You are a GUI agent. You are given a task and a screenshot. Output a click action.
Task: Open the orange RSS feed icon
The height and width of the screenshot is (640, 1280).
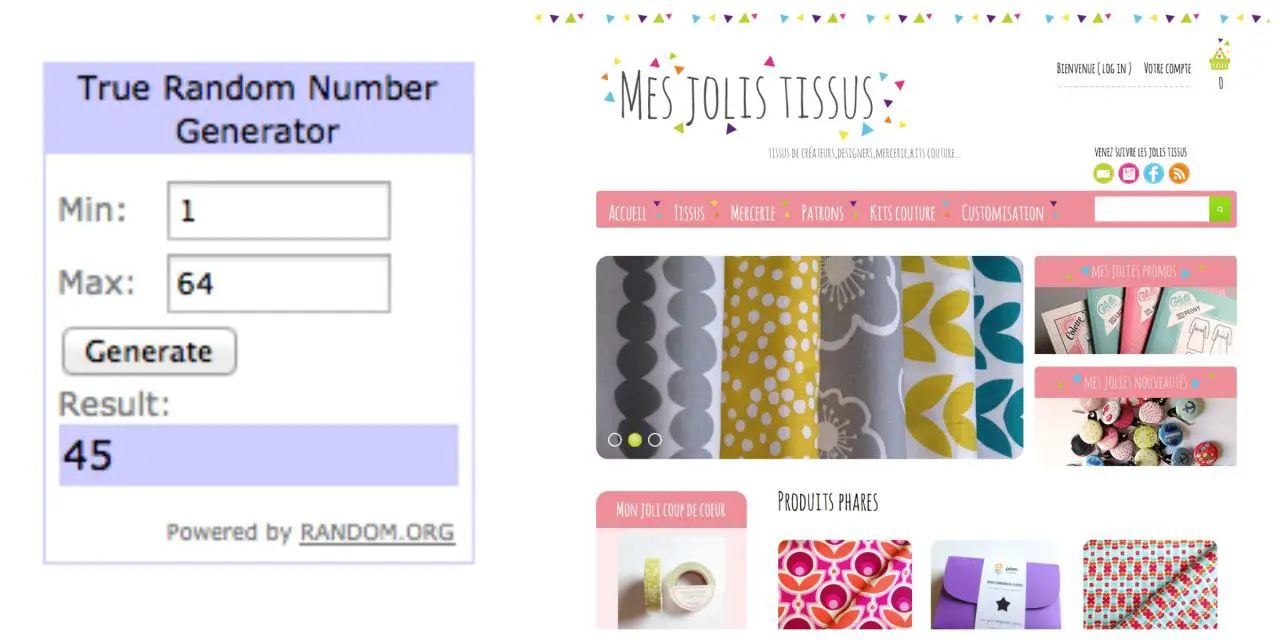(x=1179, y=174)
